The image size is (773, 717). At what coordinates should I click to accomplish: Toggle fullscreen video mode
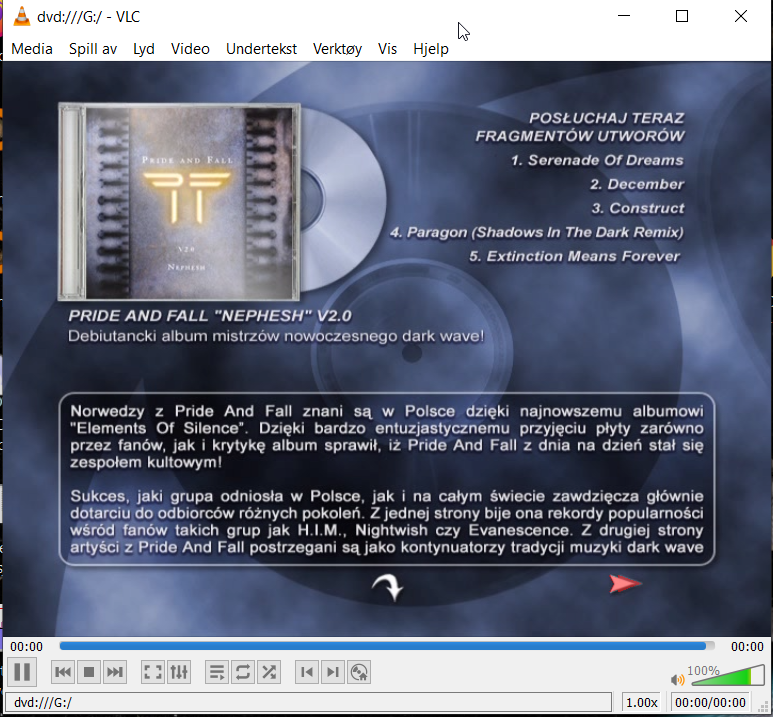pos(153,672)
